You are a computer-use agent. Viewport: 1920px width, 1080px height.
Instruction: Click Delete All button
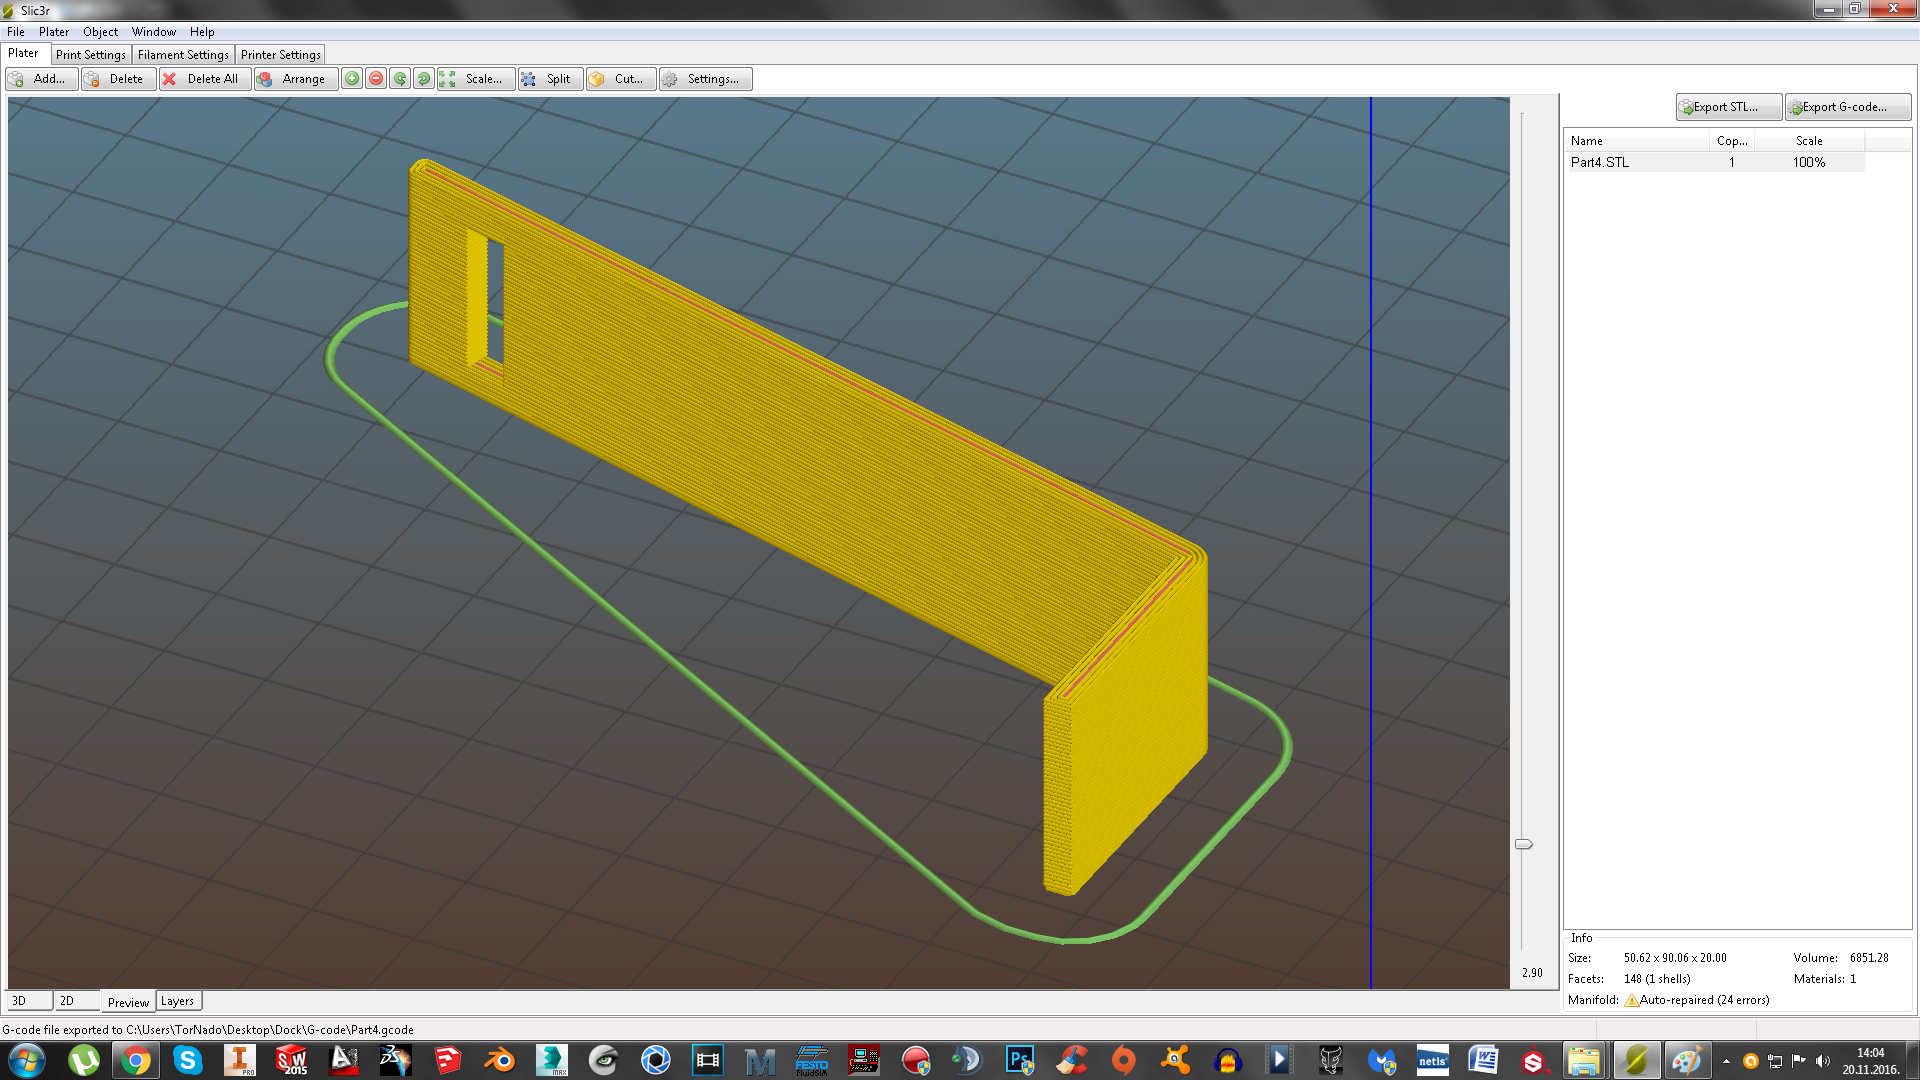click(203, 79)
